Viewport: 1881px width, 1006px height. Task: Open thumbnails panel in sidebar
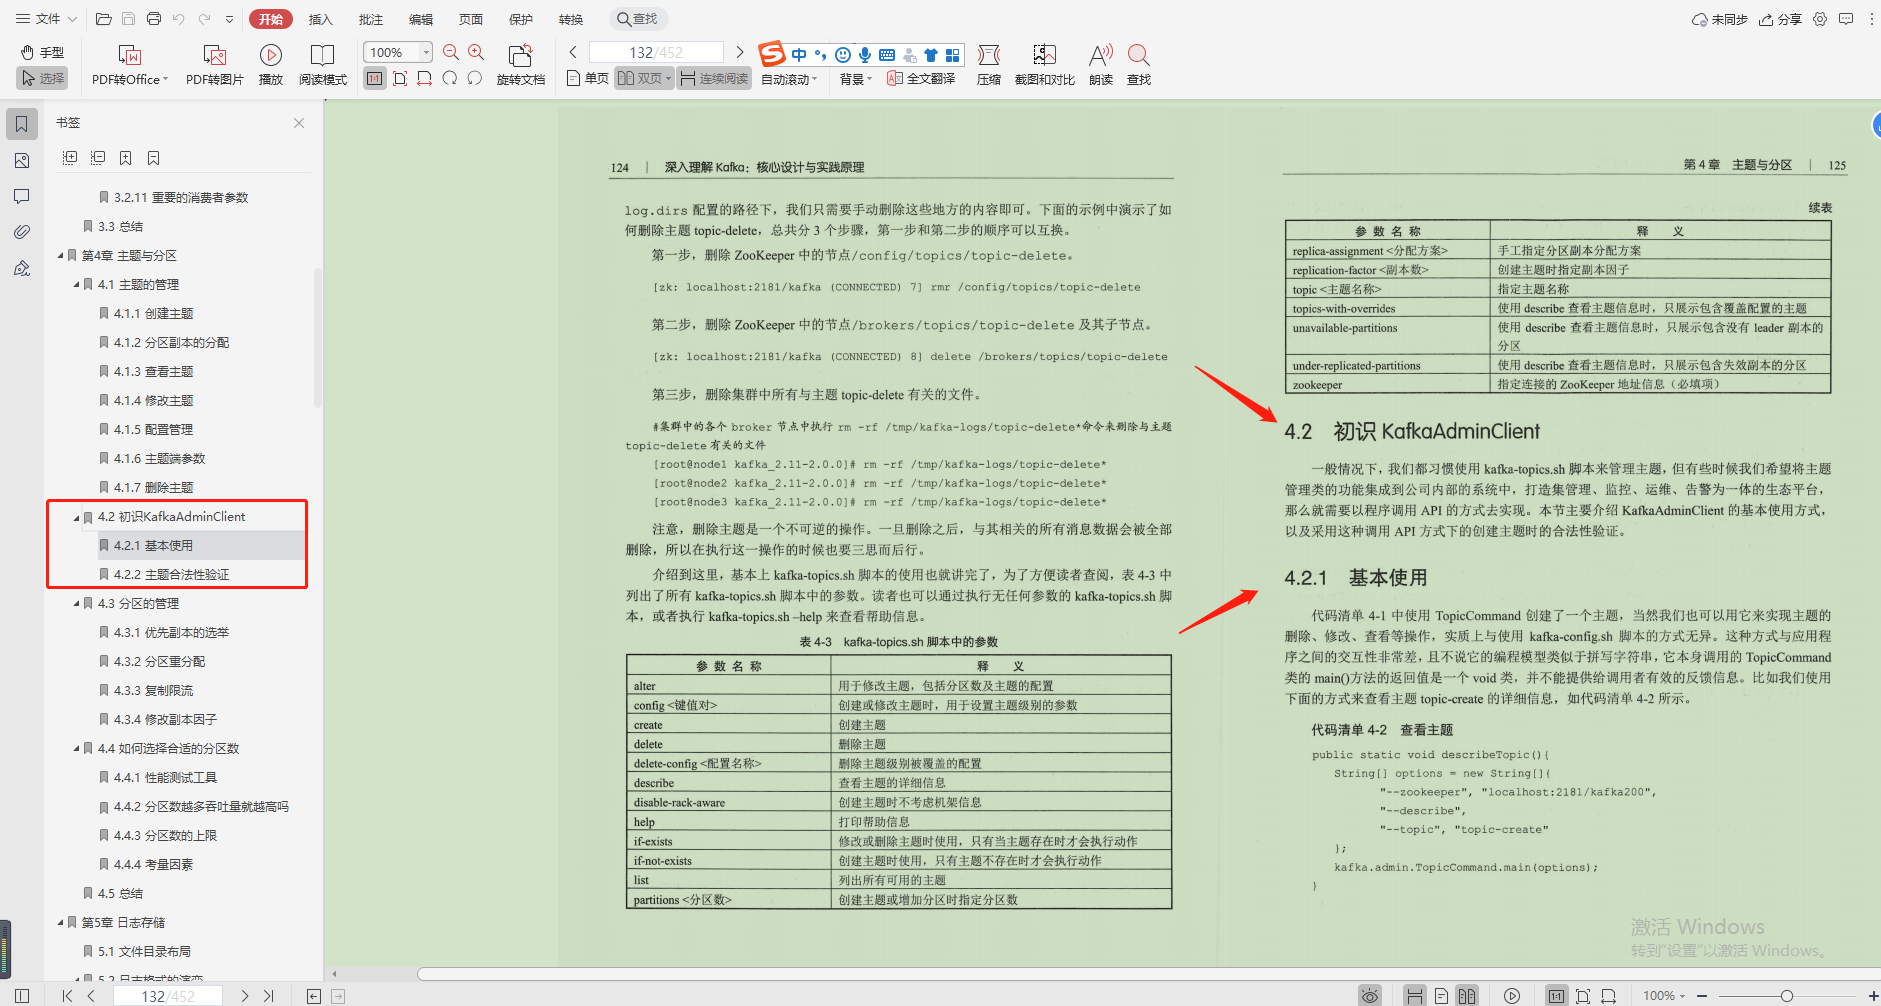pos(22,160)
